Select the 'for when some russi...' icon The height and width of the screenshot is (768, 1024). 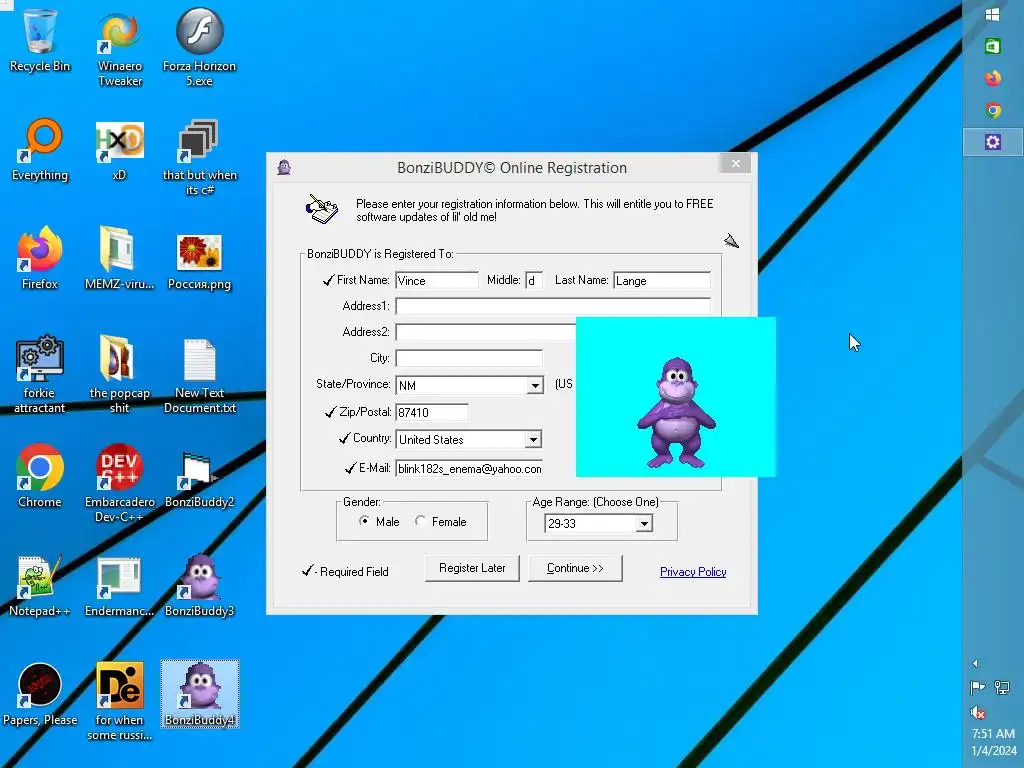(x=120, y=702)
